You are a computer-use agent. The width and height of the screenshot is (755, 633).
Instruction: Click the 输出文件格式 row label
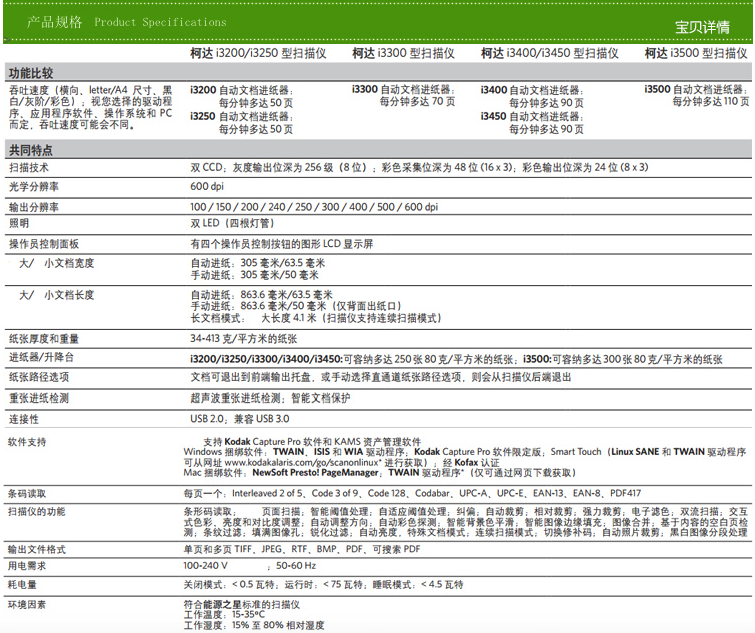click(x=37, y=550)
